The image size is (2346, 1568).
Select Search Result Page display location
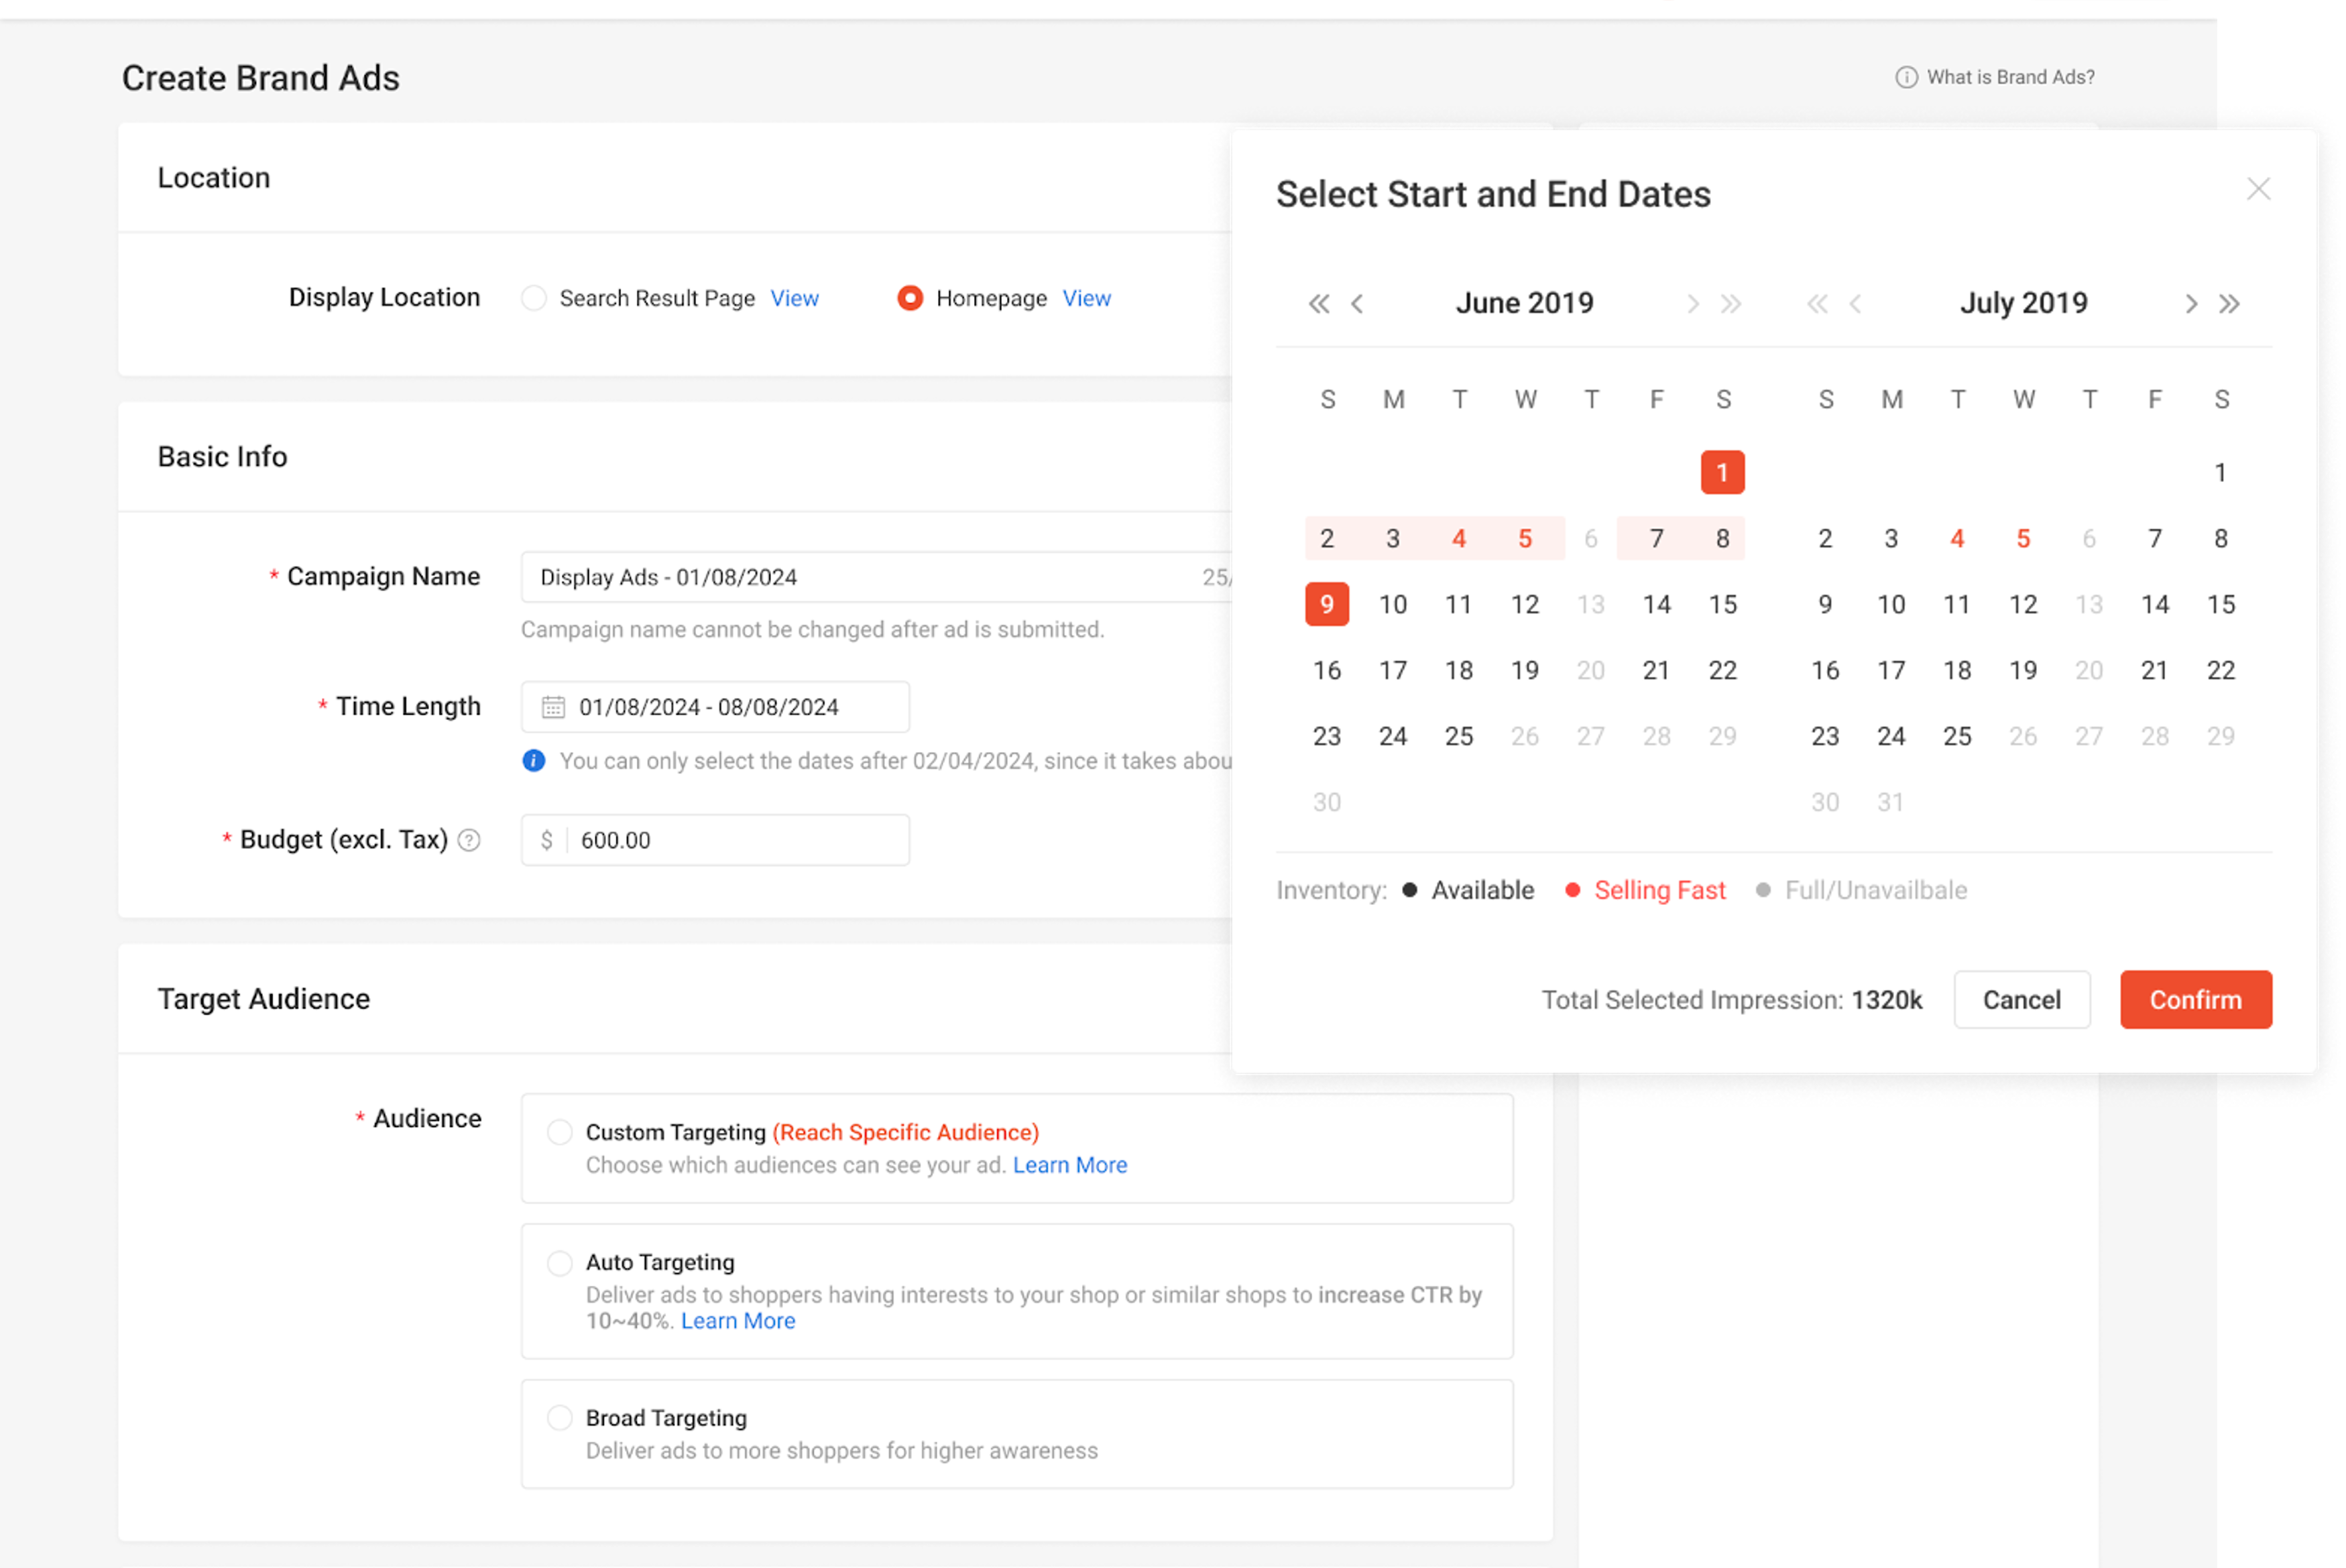coord(534,298)
